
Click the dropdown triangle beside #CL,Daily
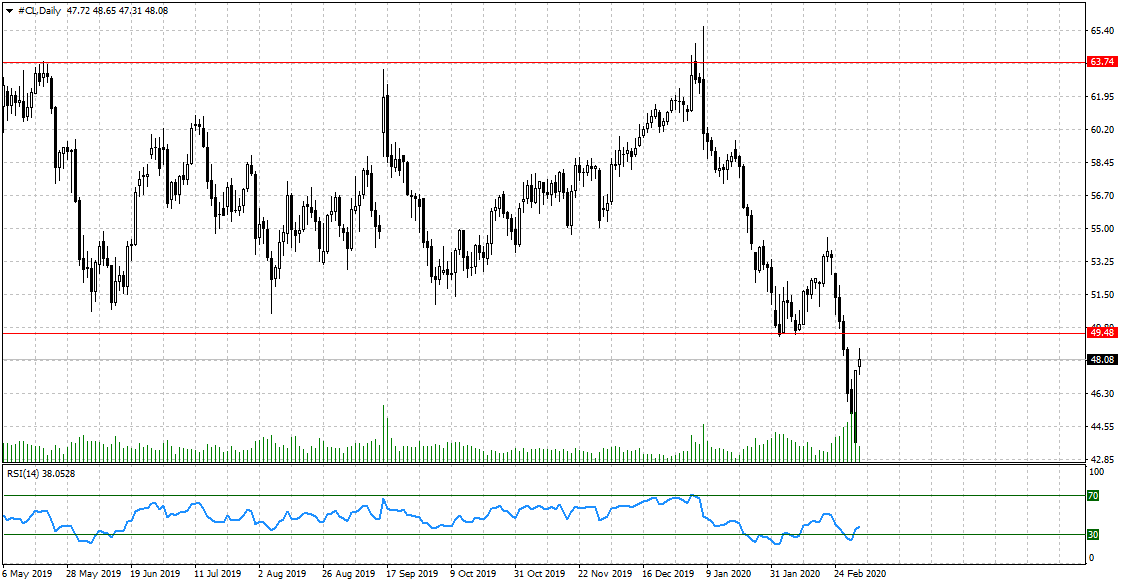9,10
